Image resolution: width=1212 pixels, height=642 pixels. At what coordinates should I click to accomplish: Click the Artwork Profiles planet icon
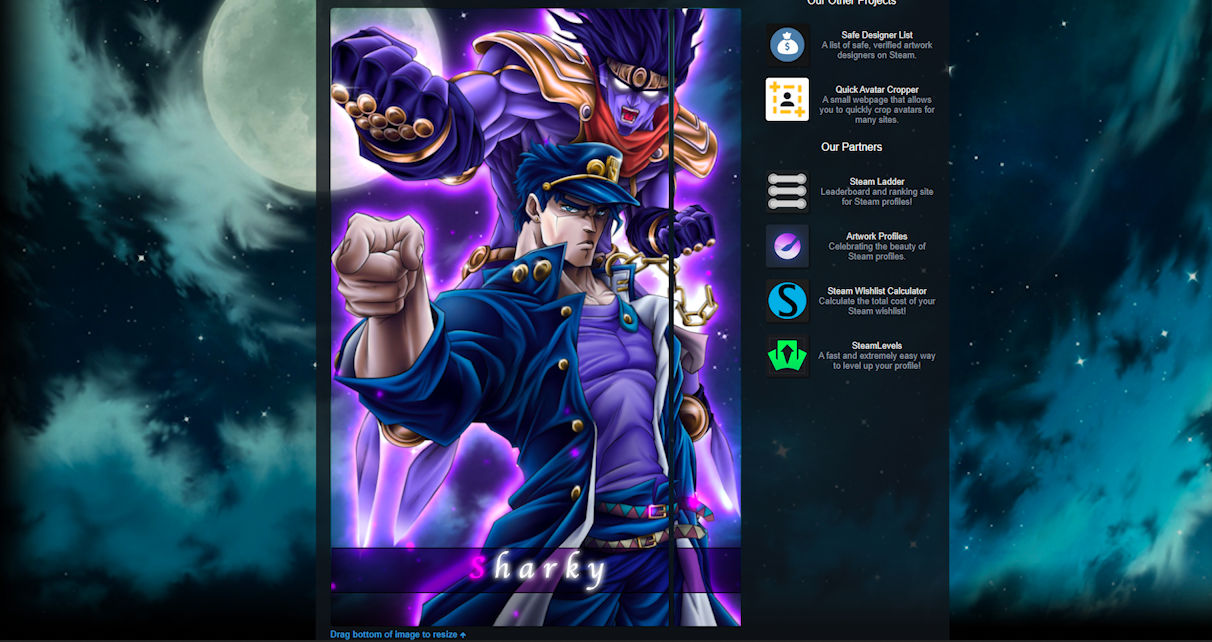click(787, 246)
